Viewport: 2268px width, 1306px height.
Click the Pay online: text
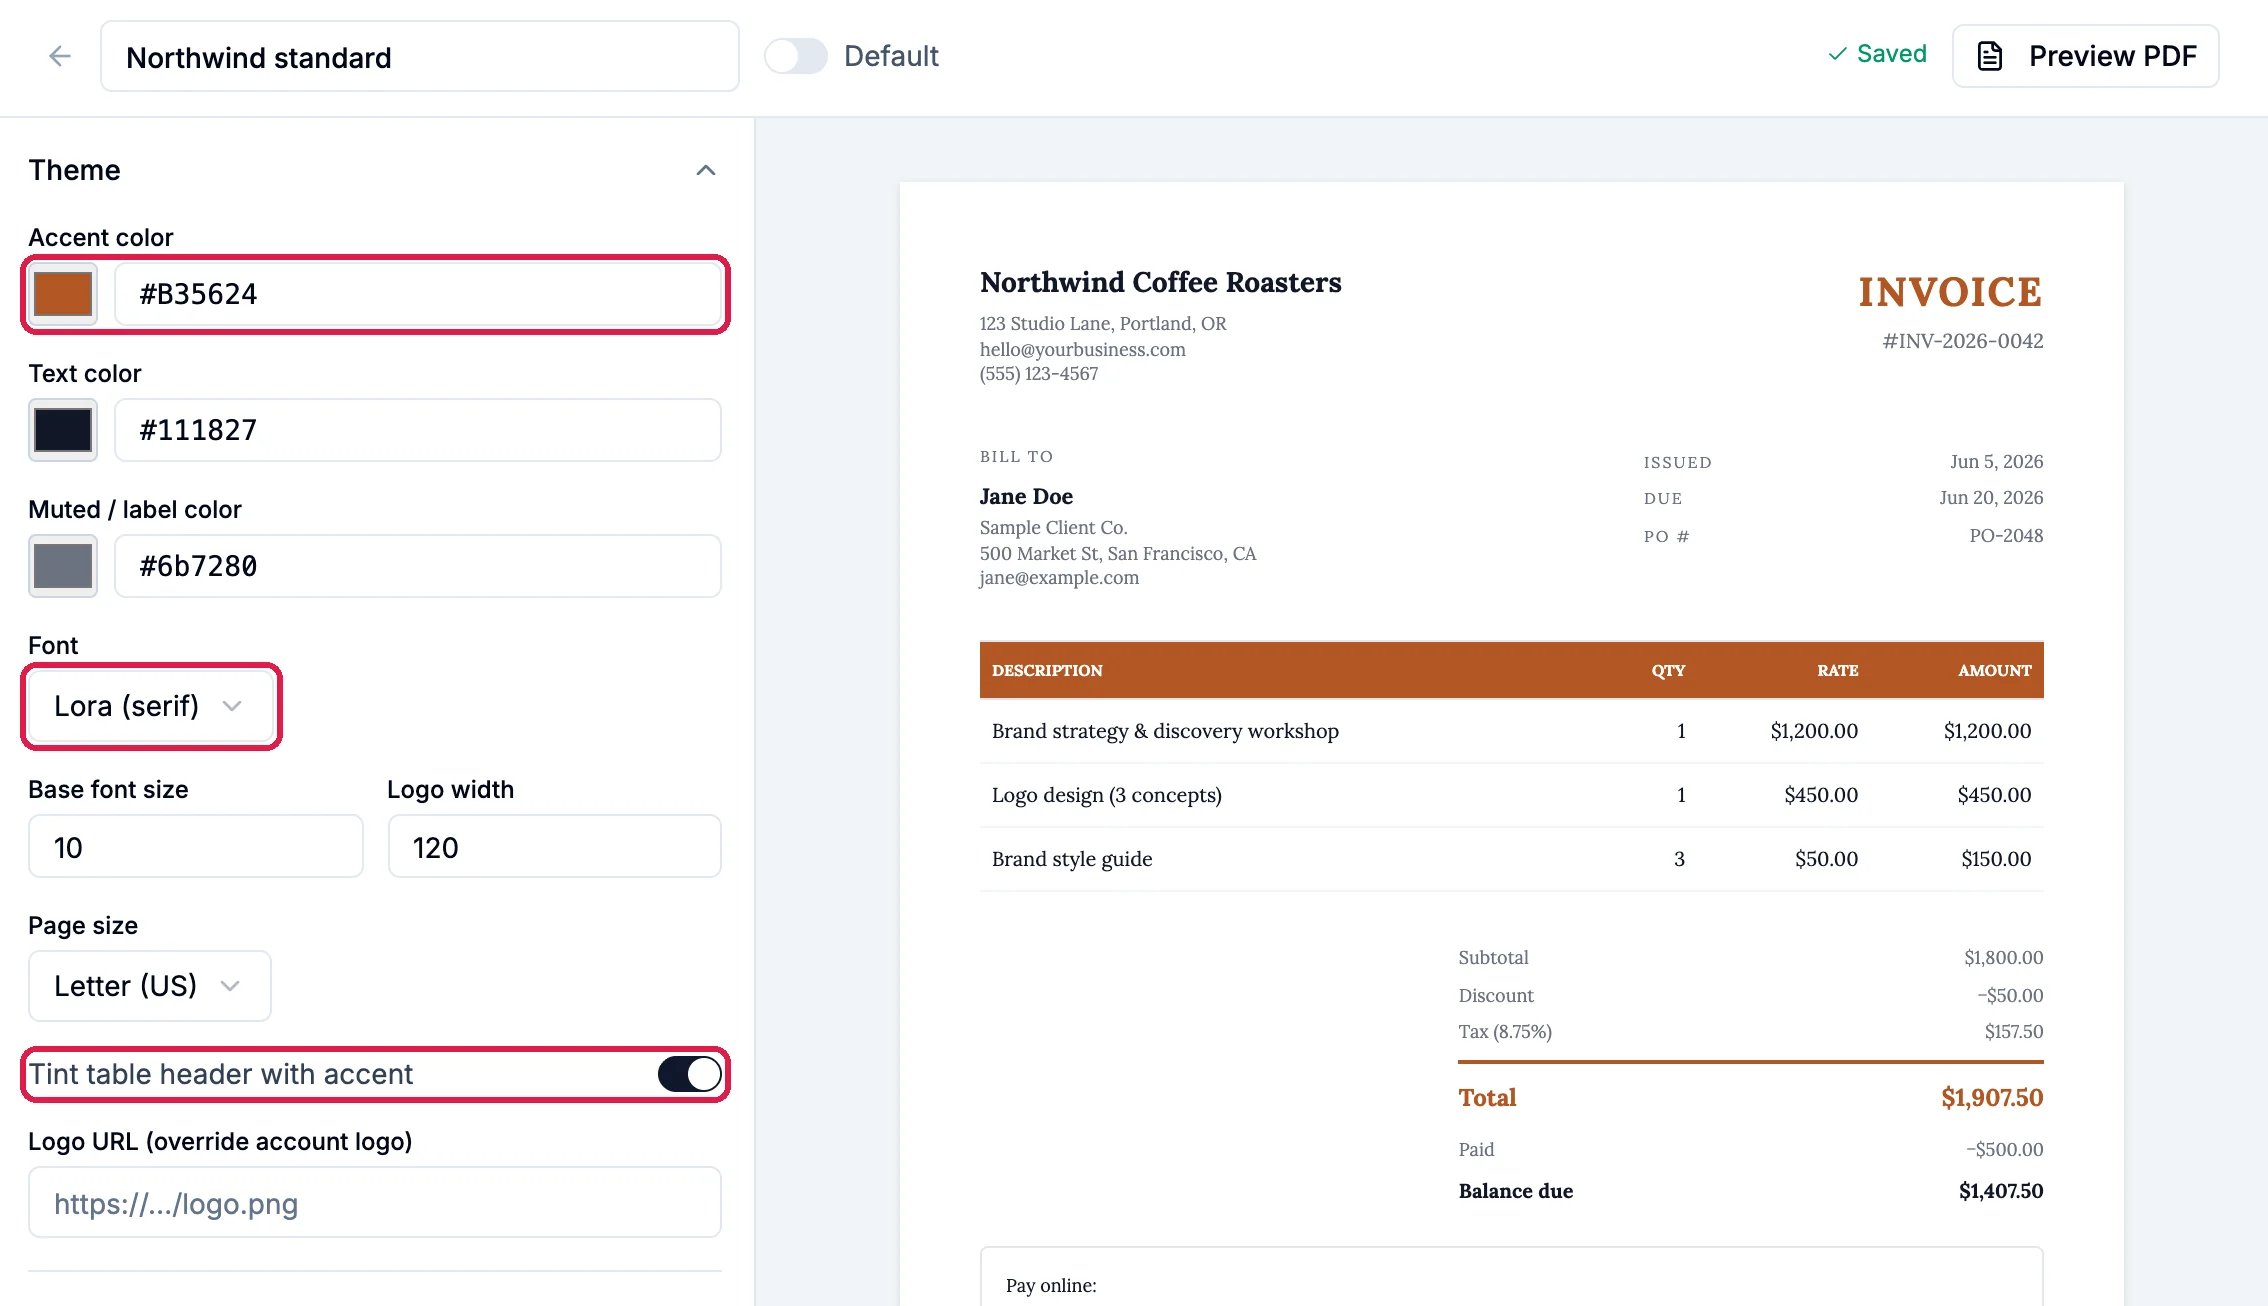point(1051,1285)
